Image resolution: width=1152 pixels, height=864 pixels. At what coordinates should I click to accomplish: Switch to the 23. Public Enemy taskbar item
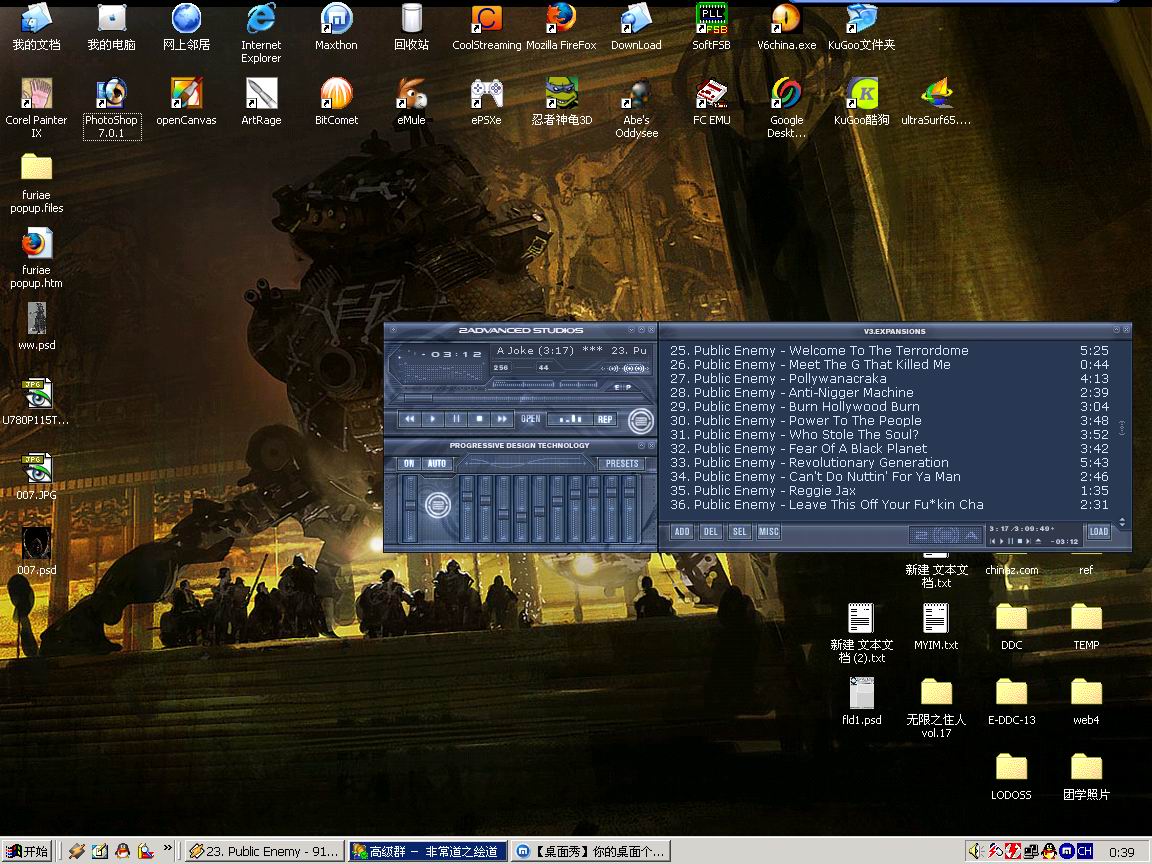264,852
